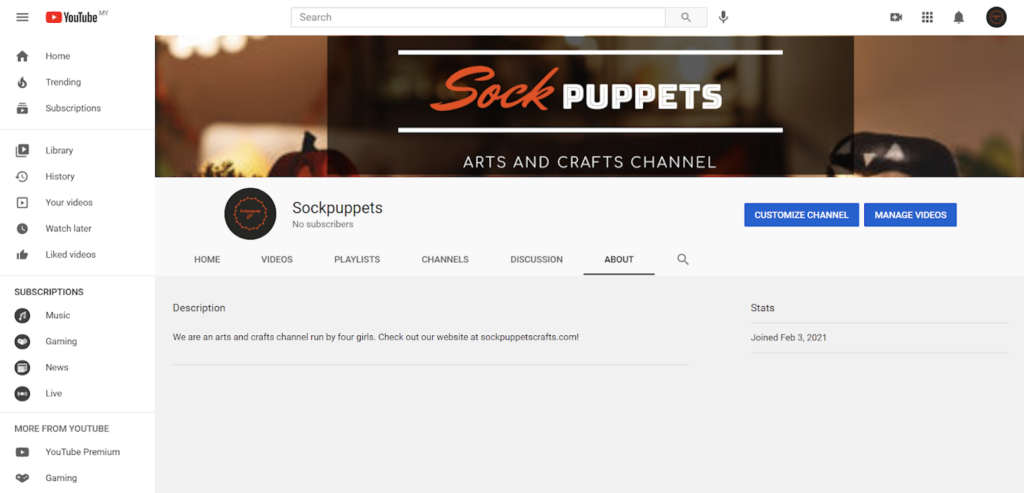The height and width of the screenshot is (493, 1024).
Task: Click the Sockpuppets channel profile picture
Action: coord(250,213)
